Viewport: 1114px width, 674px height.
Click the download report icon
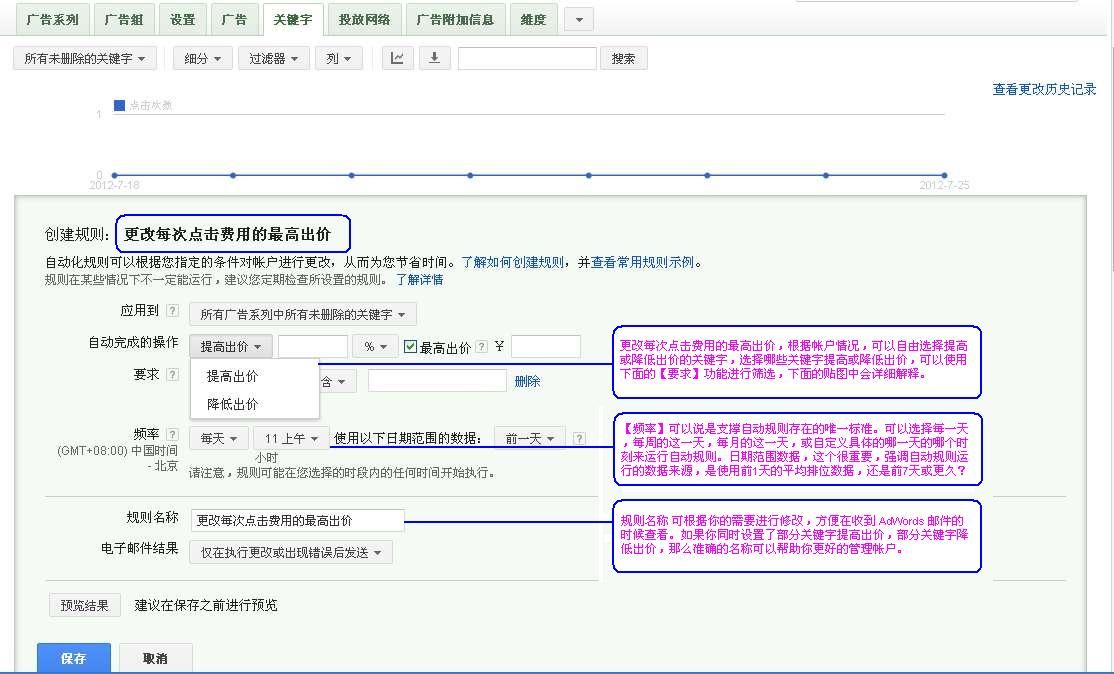coord(434,58)
